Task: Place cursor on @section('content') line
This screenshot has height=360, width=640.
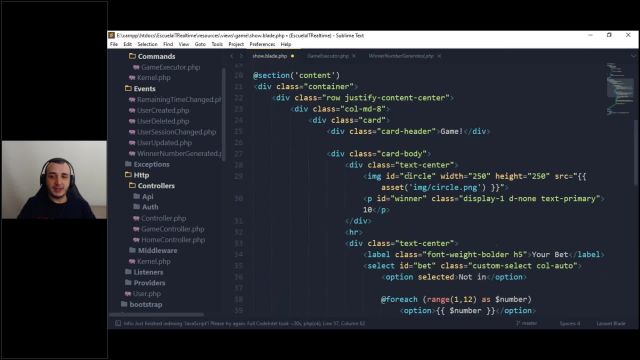Action: (296, 76)
